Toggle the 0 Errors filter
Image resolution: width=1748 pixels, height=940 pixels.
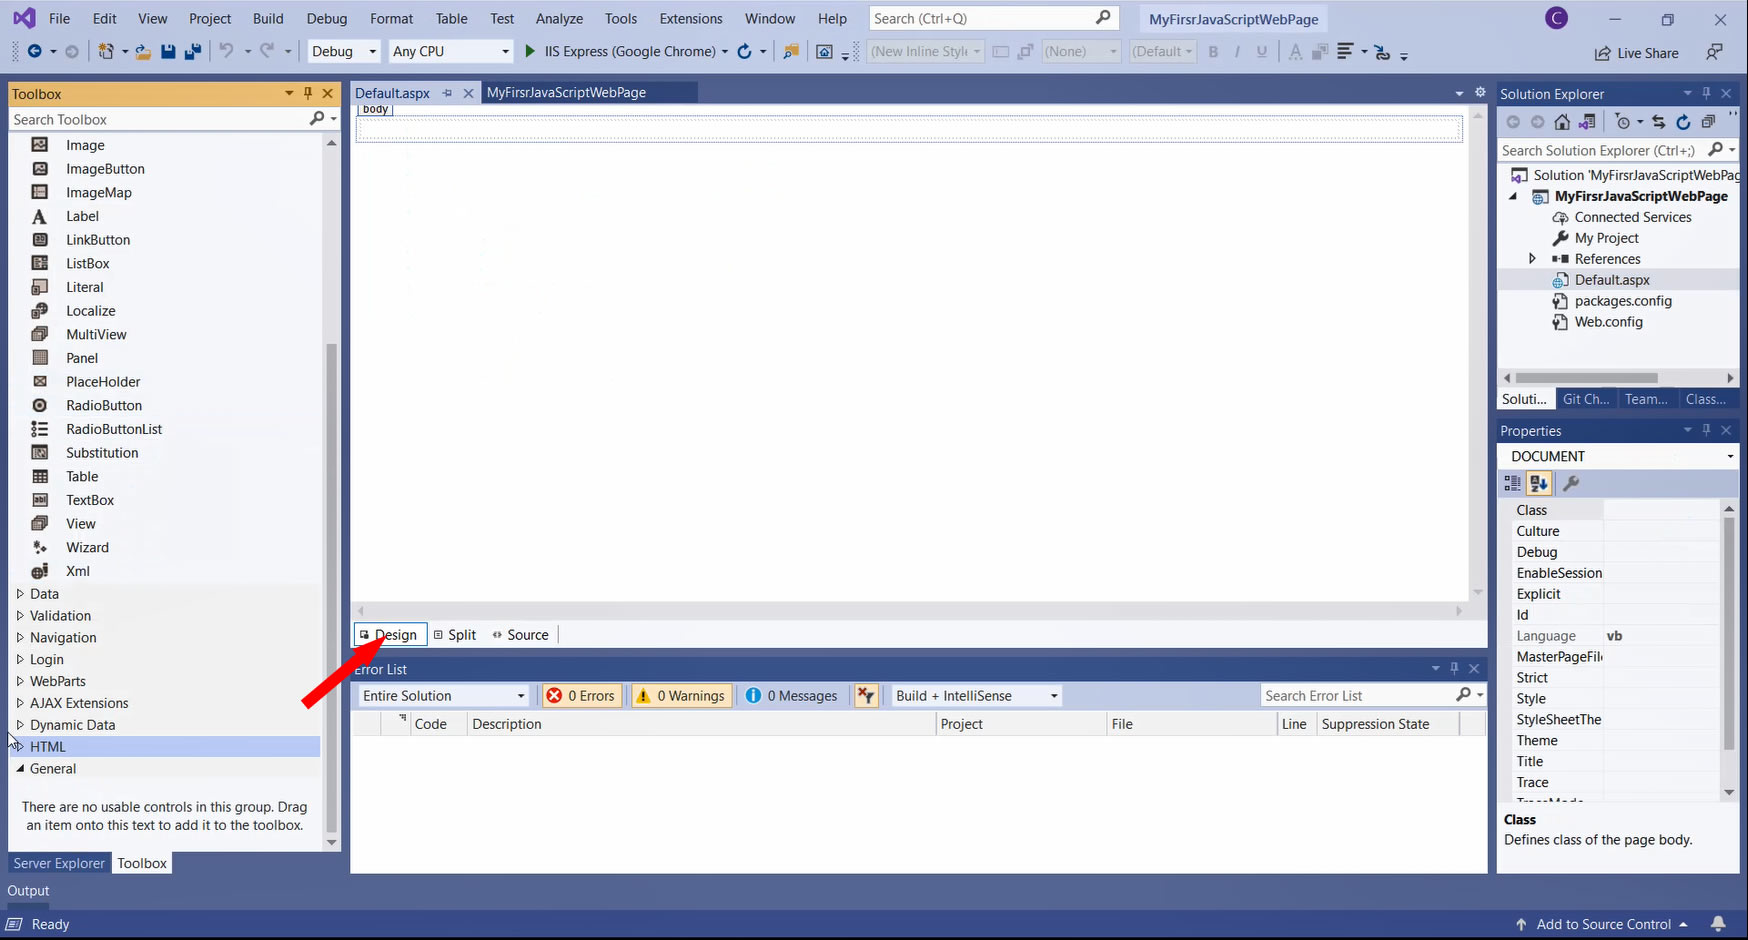pos(581,696)
